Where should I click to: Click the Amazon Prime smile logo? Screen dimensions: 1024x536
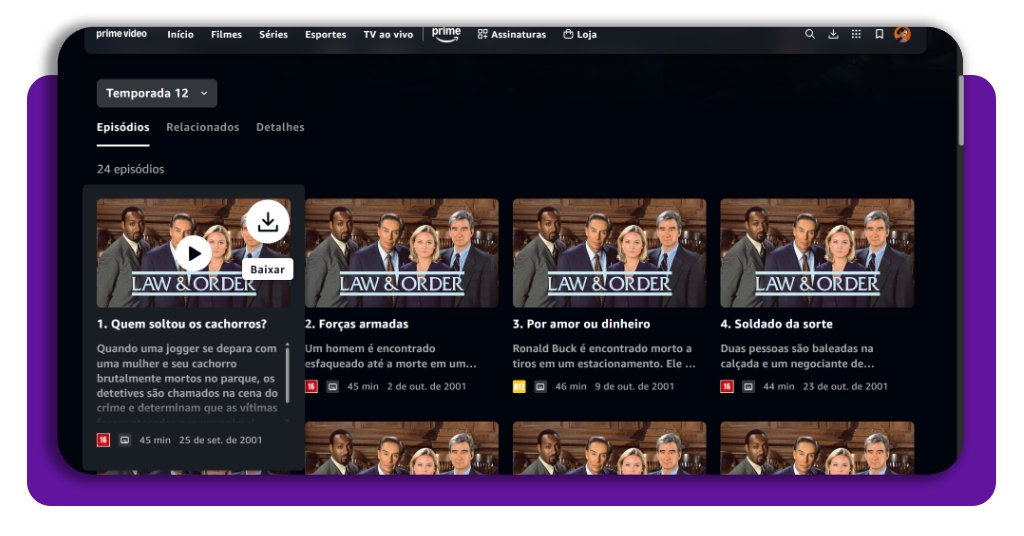(x=446, y=34)
